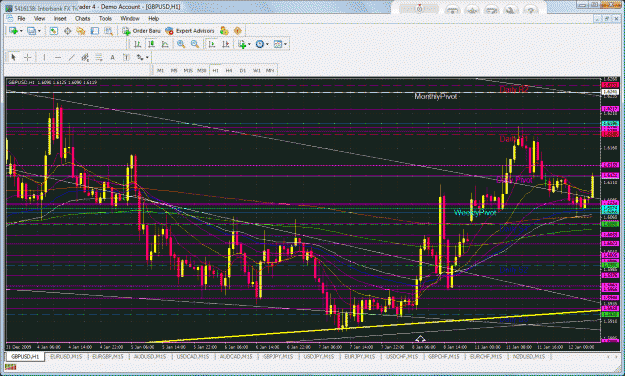Switch to the GBPJPY,M15 chart tab

click(277, 356)
